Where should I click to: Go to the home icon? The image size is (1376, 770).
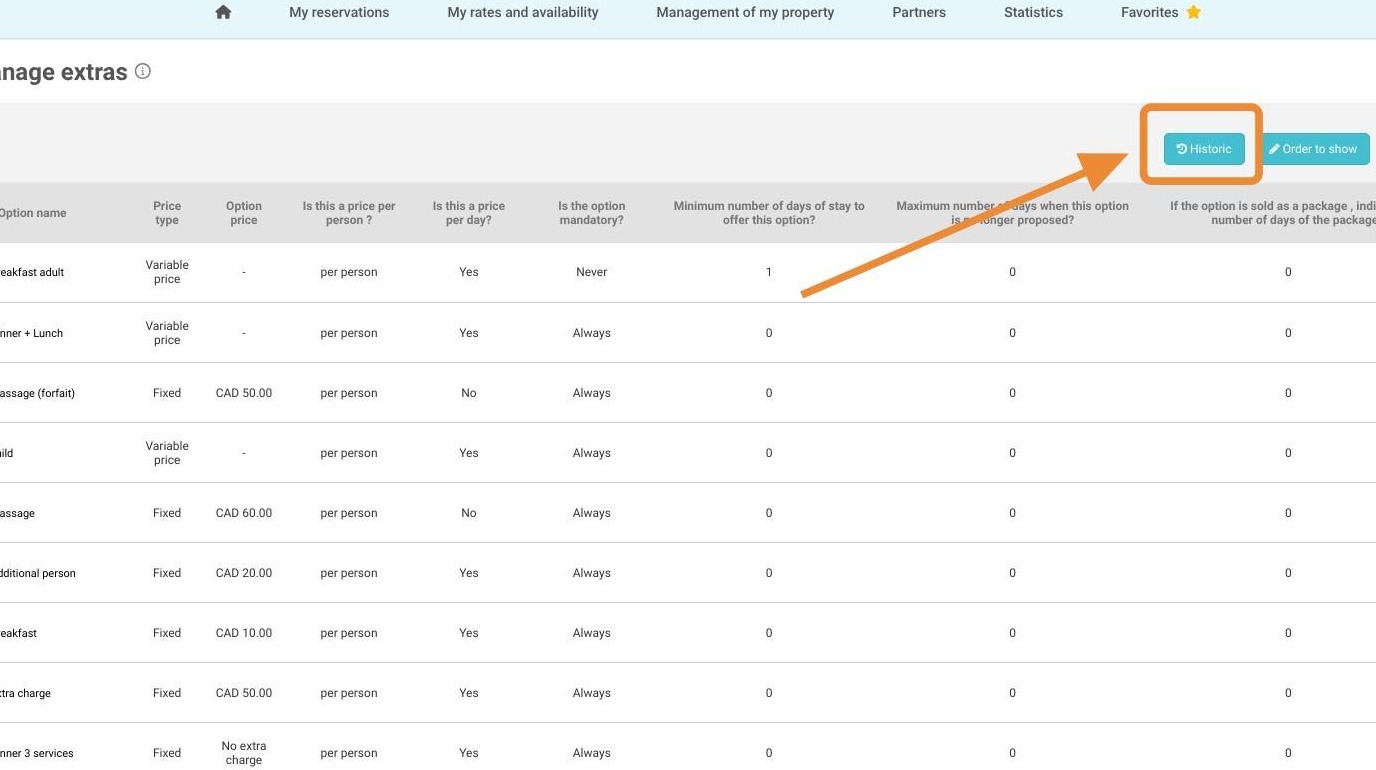pos(223,12)
